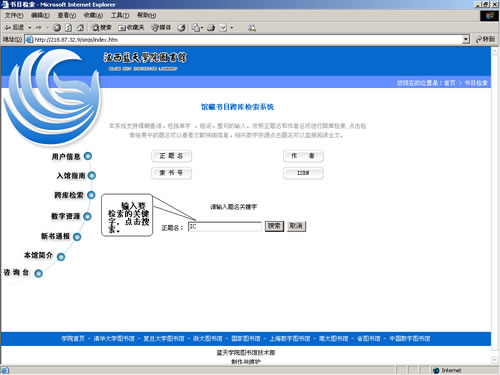Click the 正题名 keyword input field
The height and width of the screenshot is (375, 500).
click(x=225, y=227)
